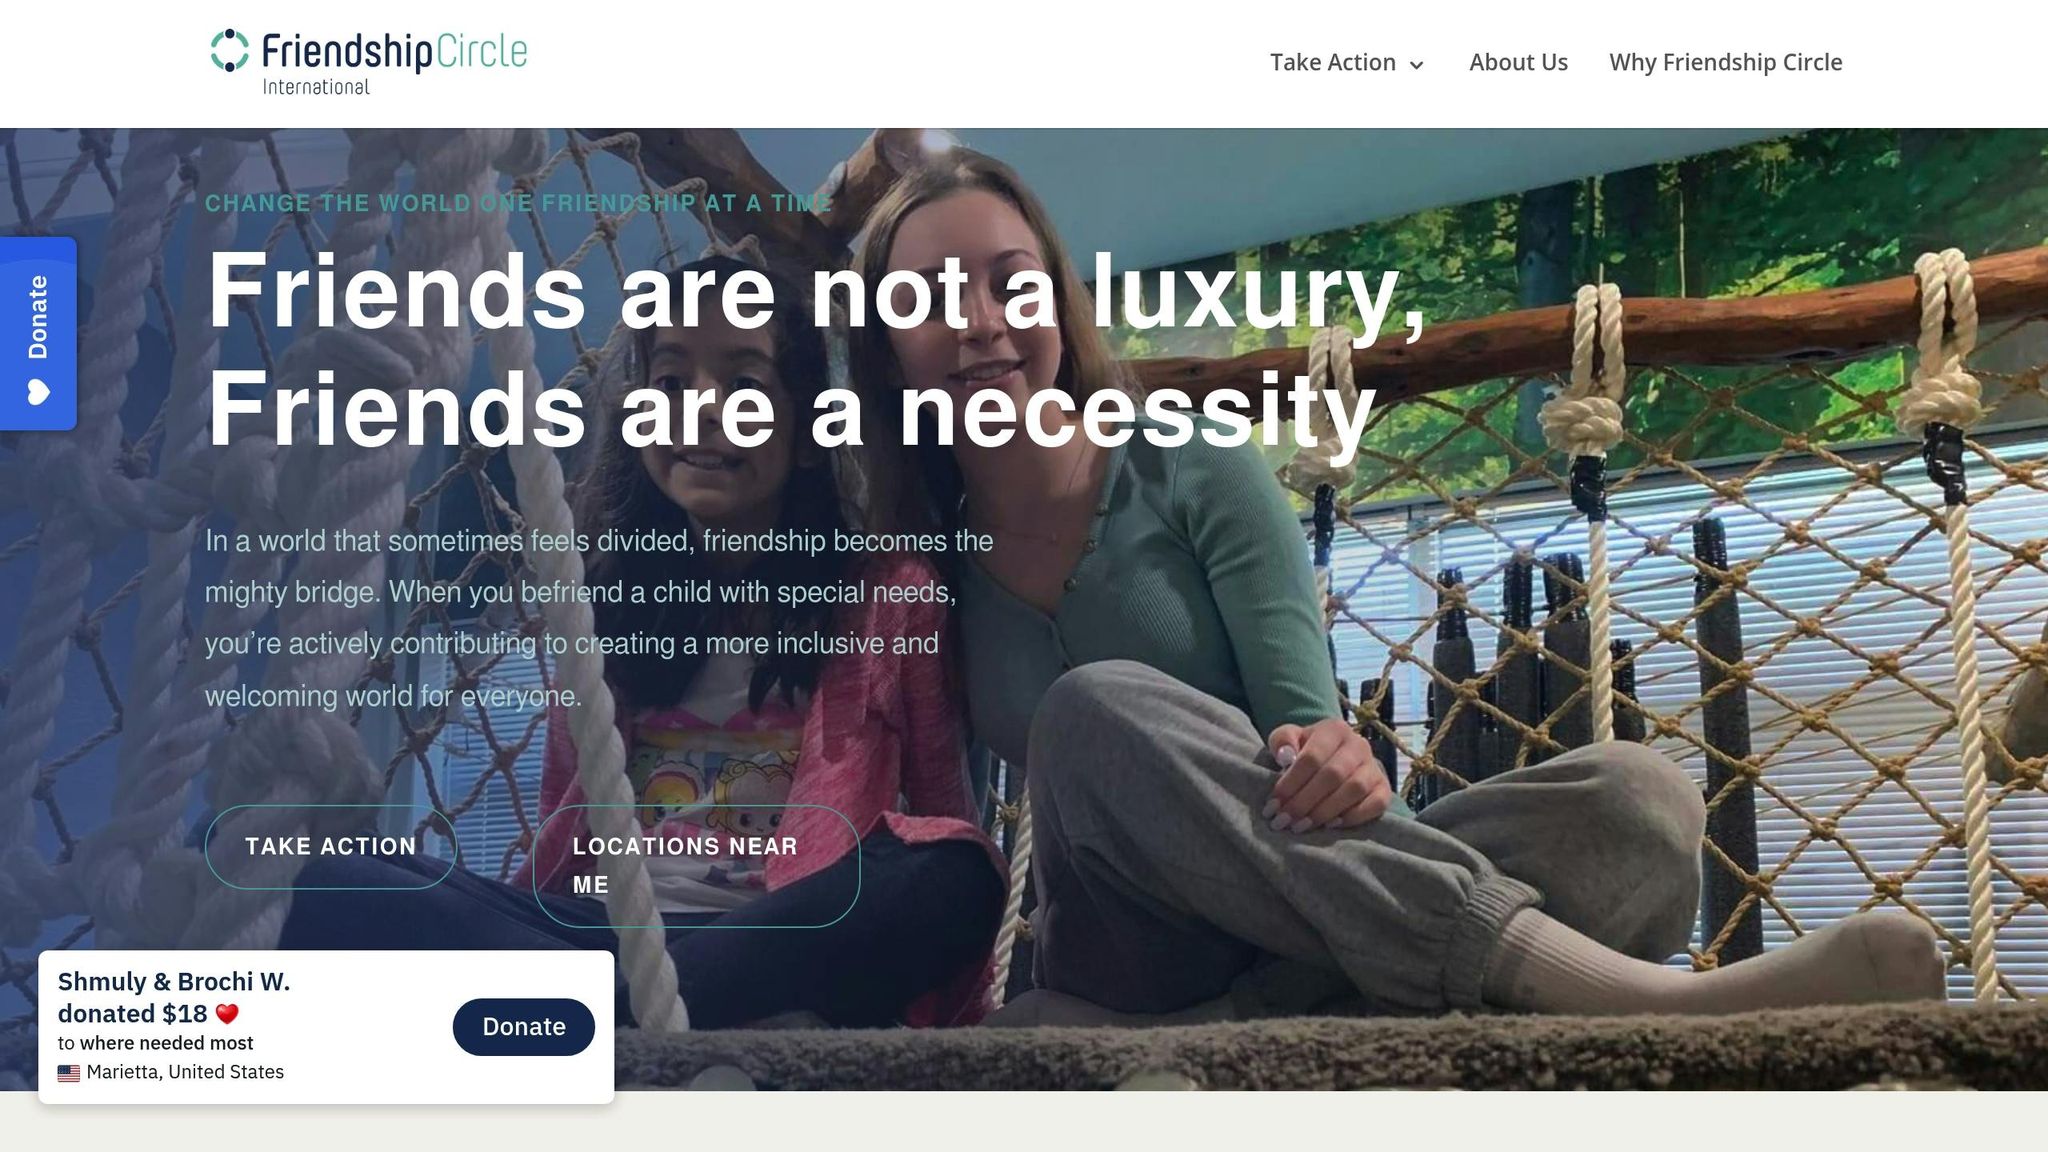The image size is (2048, 1152).
Task: Click the 'In a world that sometimes' paragraph
Action: tap(599, 618)
